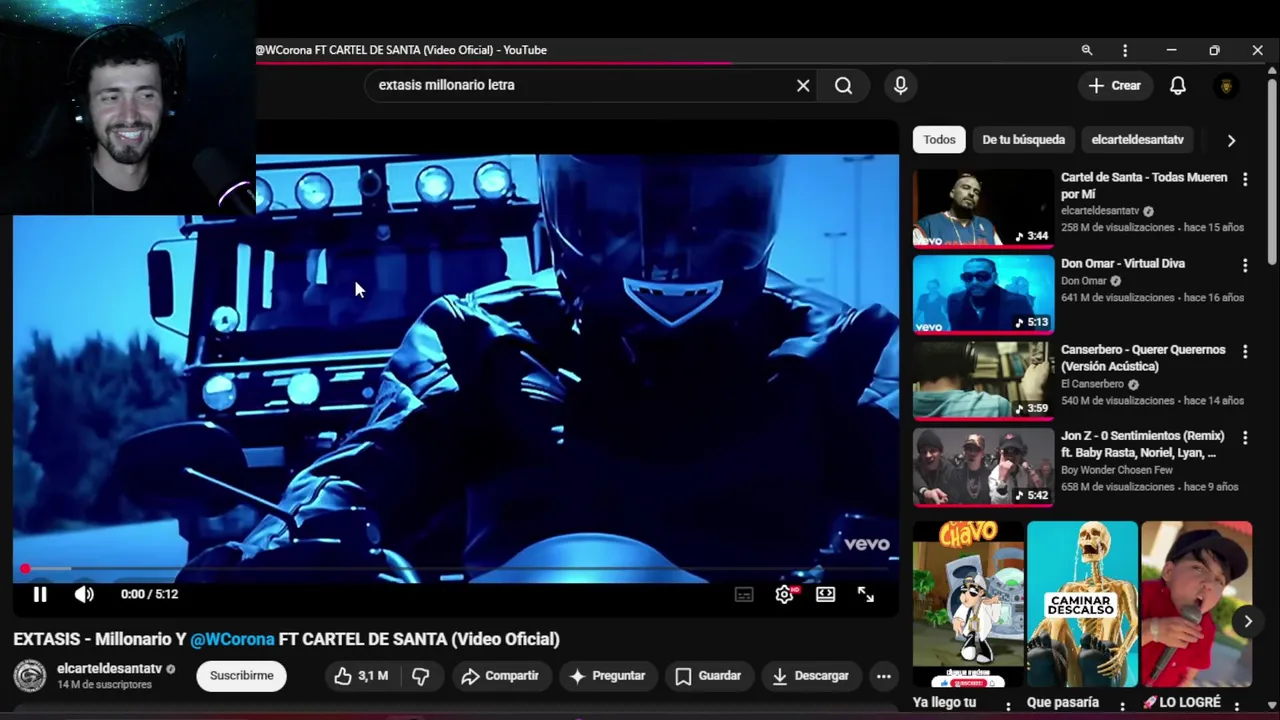Image resolution: width=1280 pixels, height=720 pixels.
Task: Open the notifications bell
Action: (x=1178, y=86)
